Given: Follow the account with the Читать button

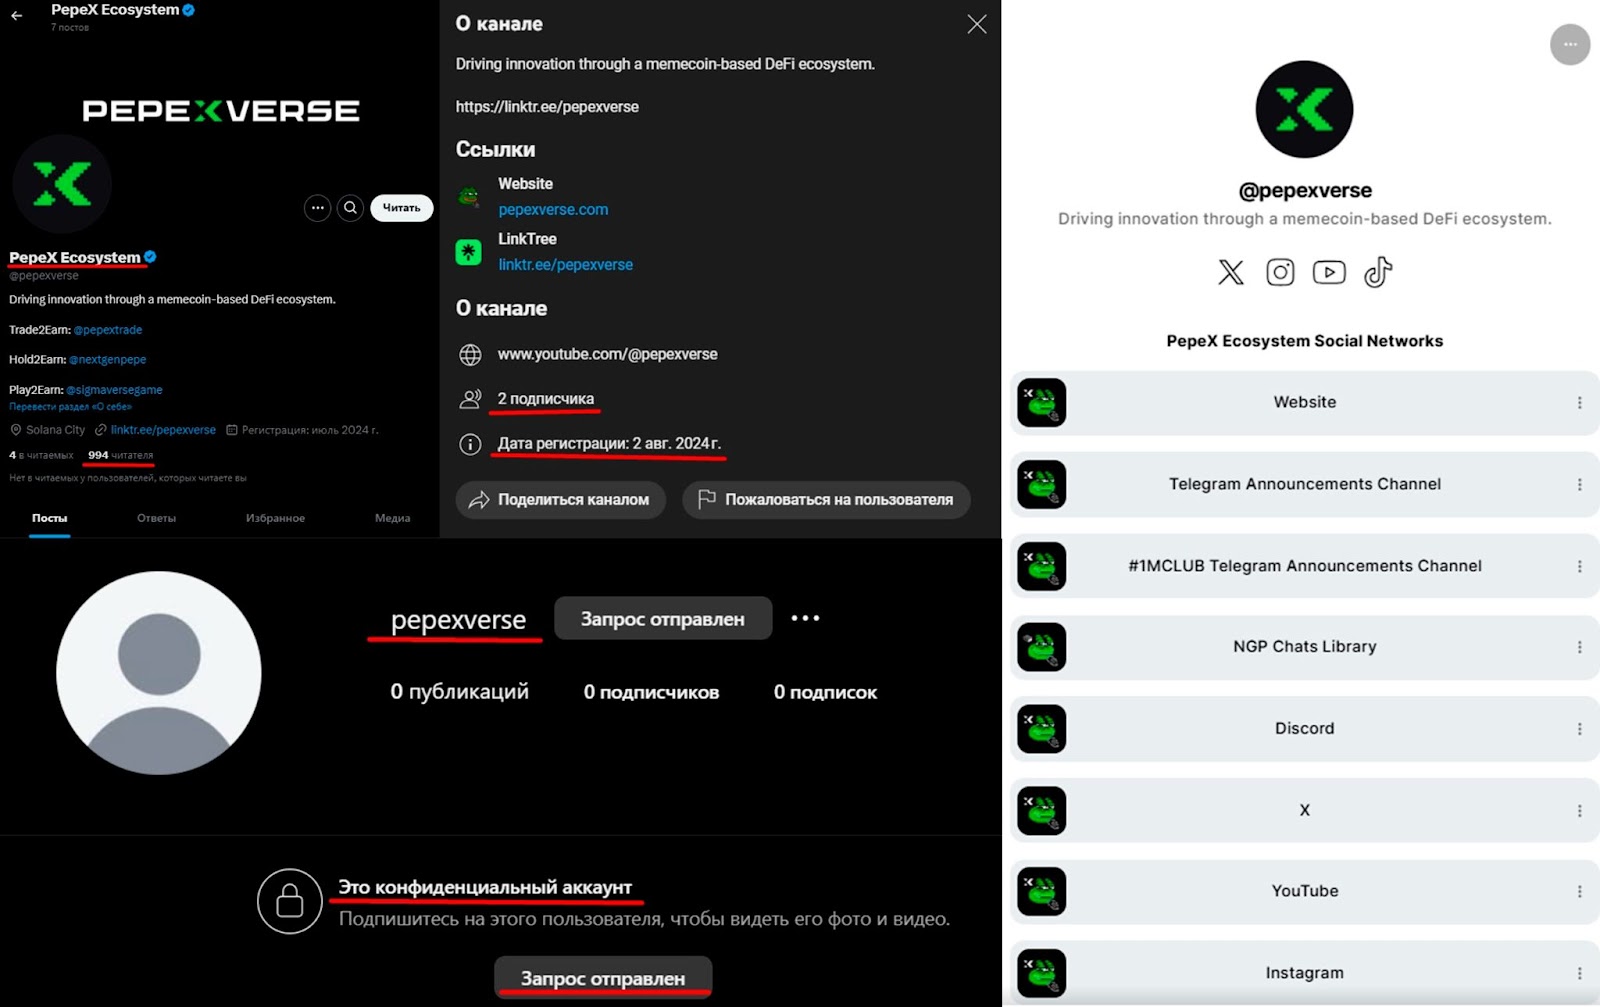Looking at the screenshot, I should tap(401, 208).
